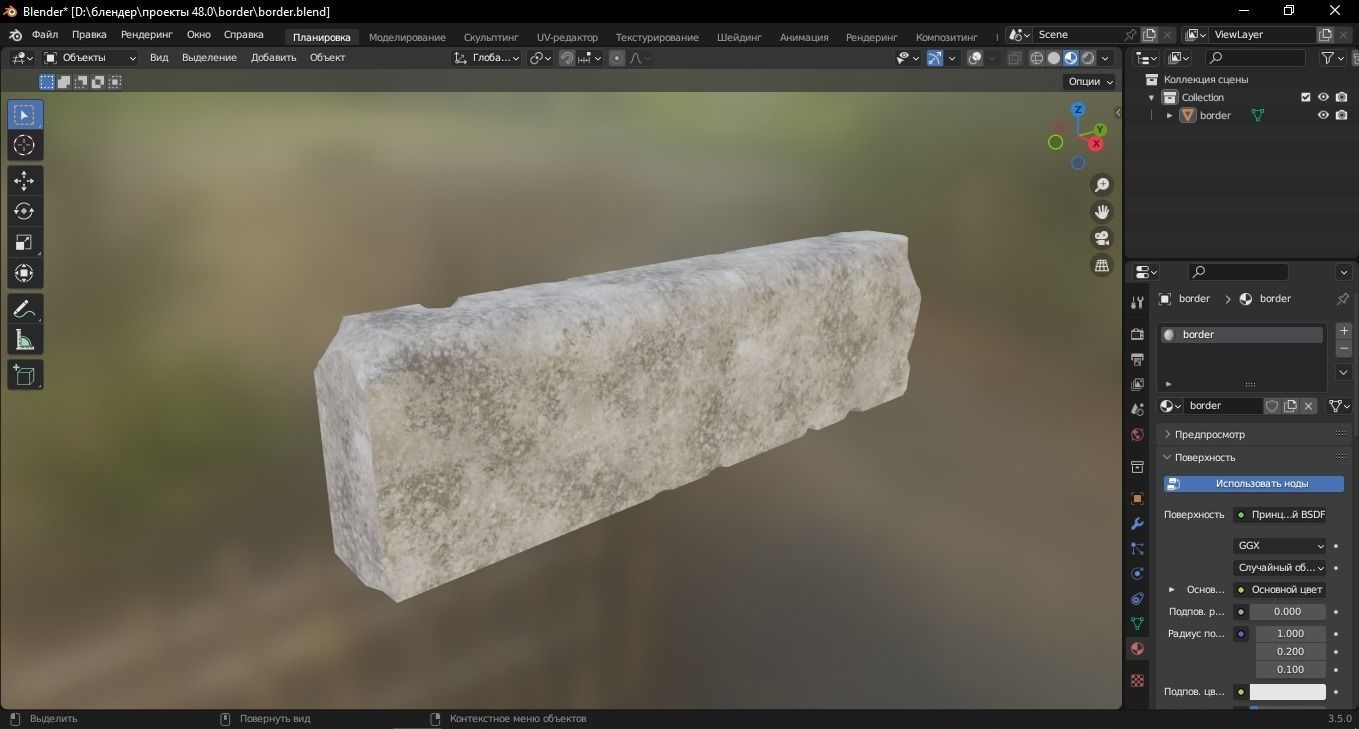
Task: Open the Options dropdown in the viewport
Action: pyautogui.click(x=1090, y=82)
